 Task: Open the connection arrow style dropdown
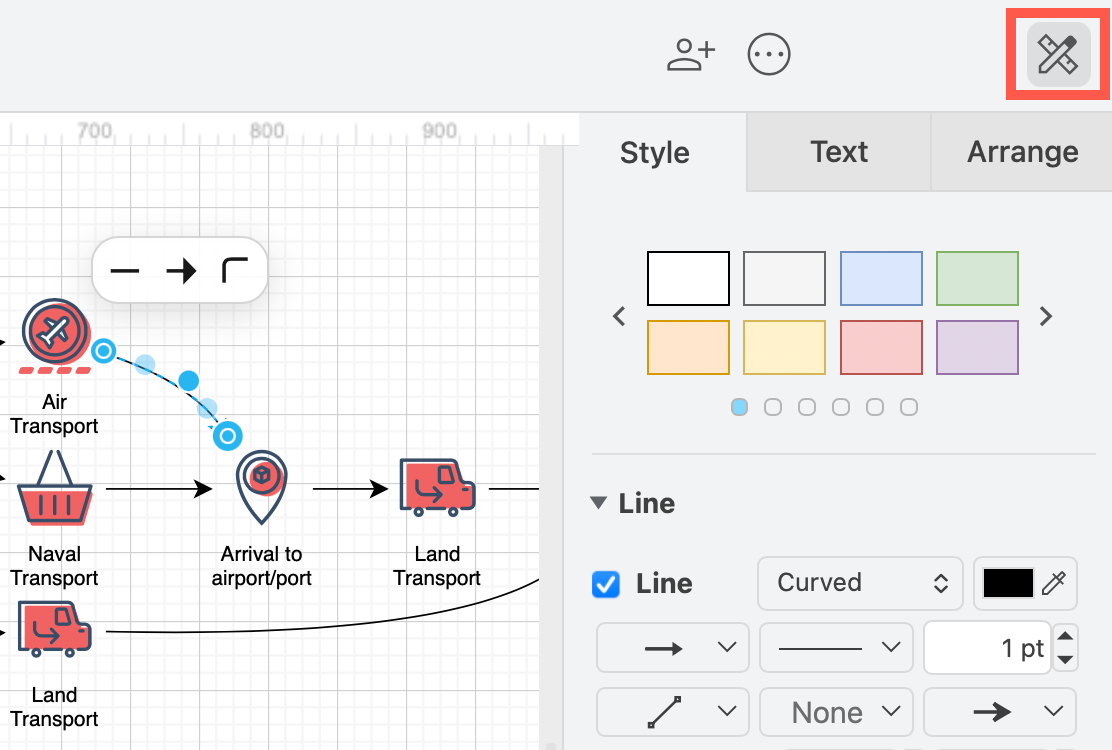click(672, 647)
